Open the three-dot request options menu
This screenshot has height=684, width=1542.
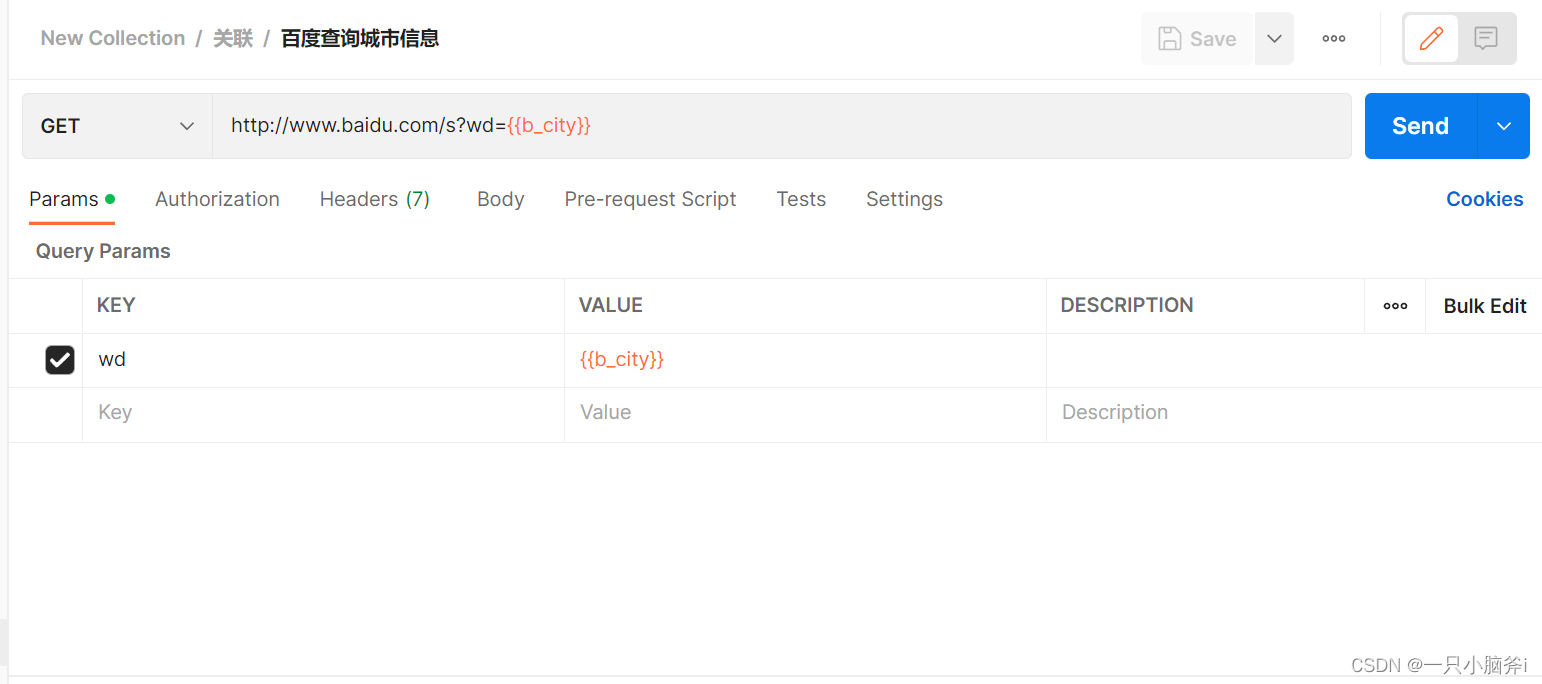[1333, 39]
